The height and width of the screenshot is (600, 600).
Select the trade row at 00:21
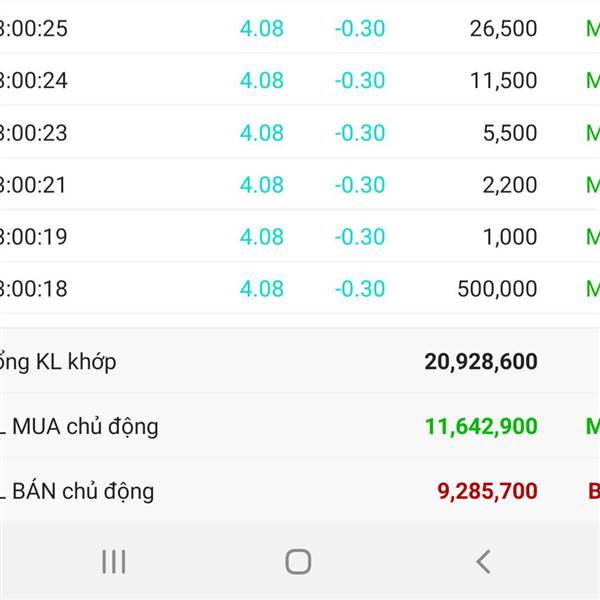(300, 184)
